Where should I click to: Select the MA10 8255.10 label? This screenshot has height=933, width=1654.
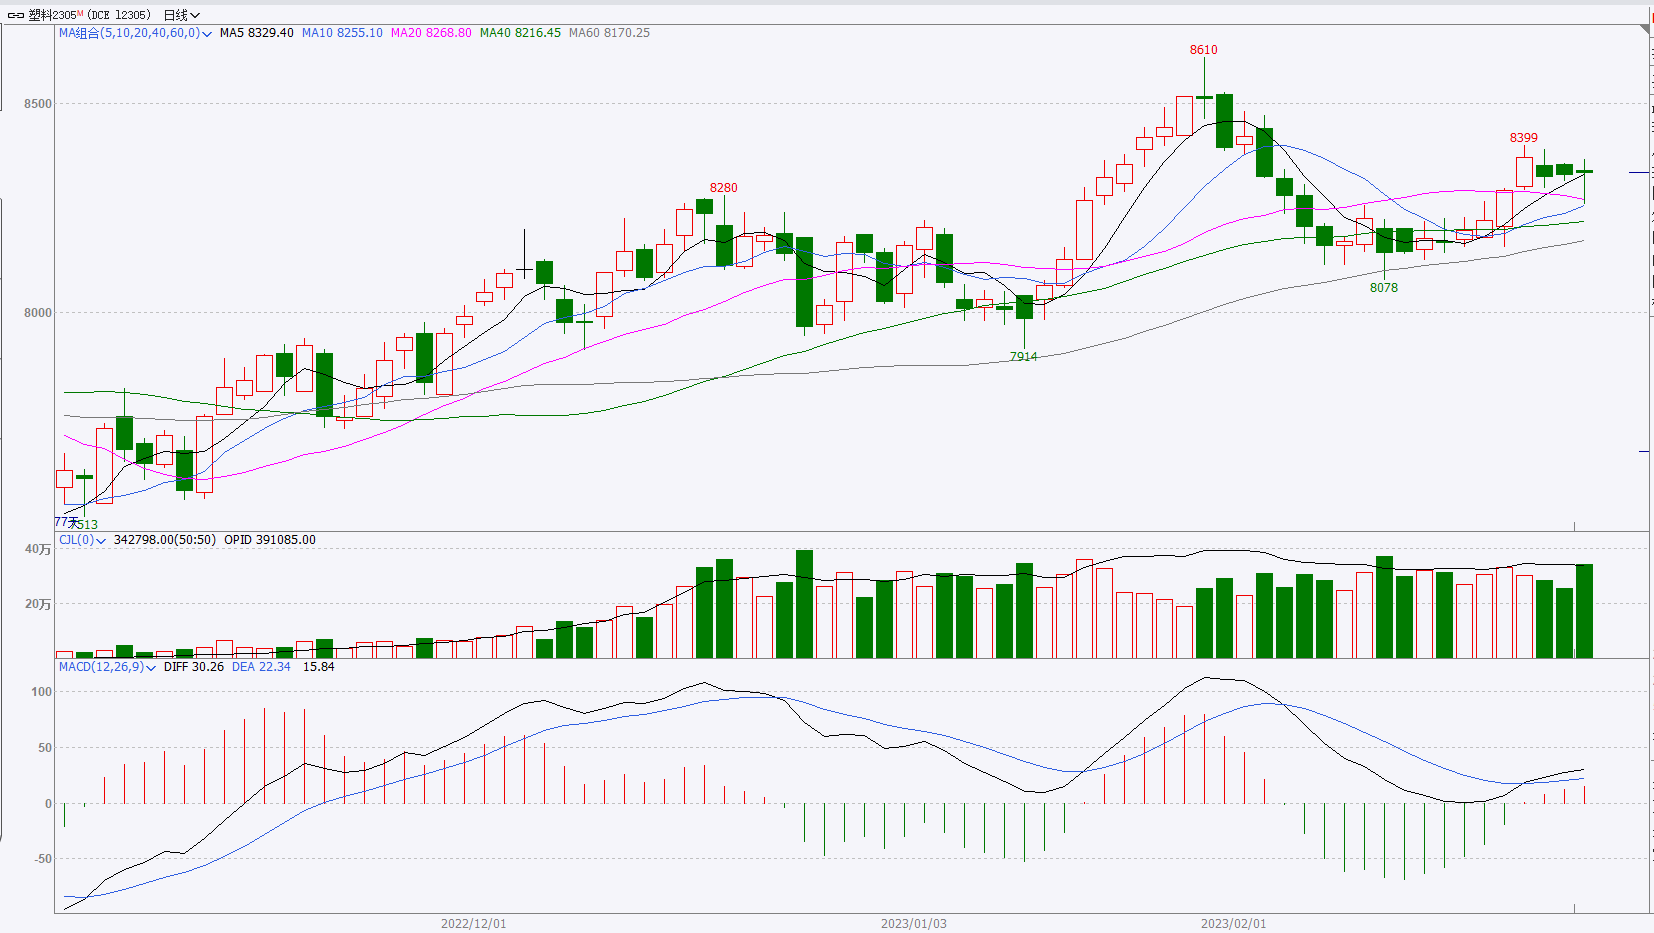342,33
